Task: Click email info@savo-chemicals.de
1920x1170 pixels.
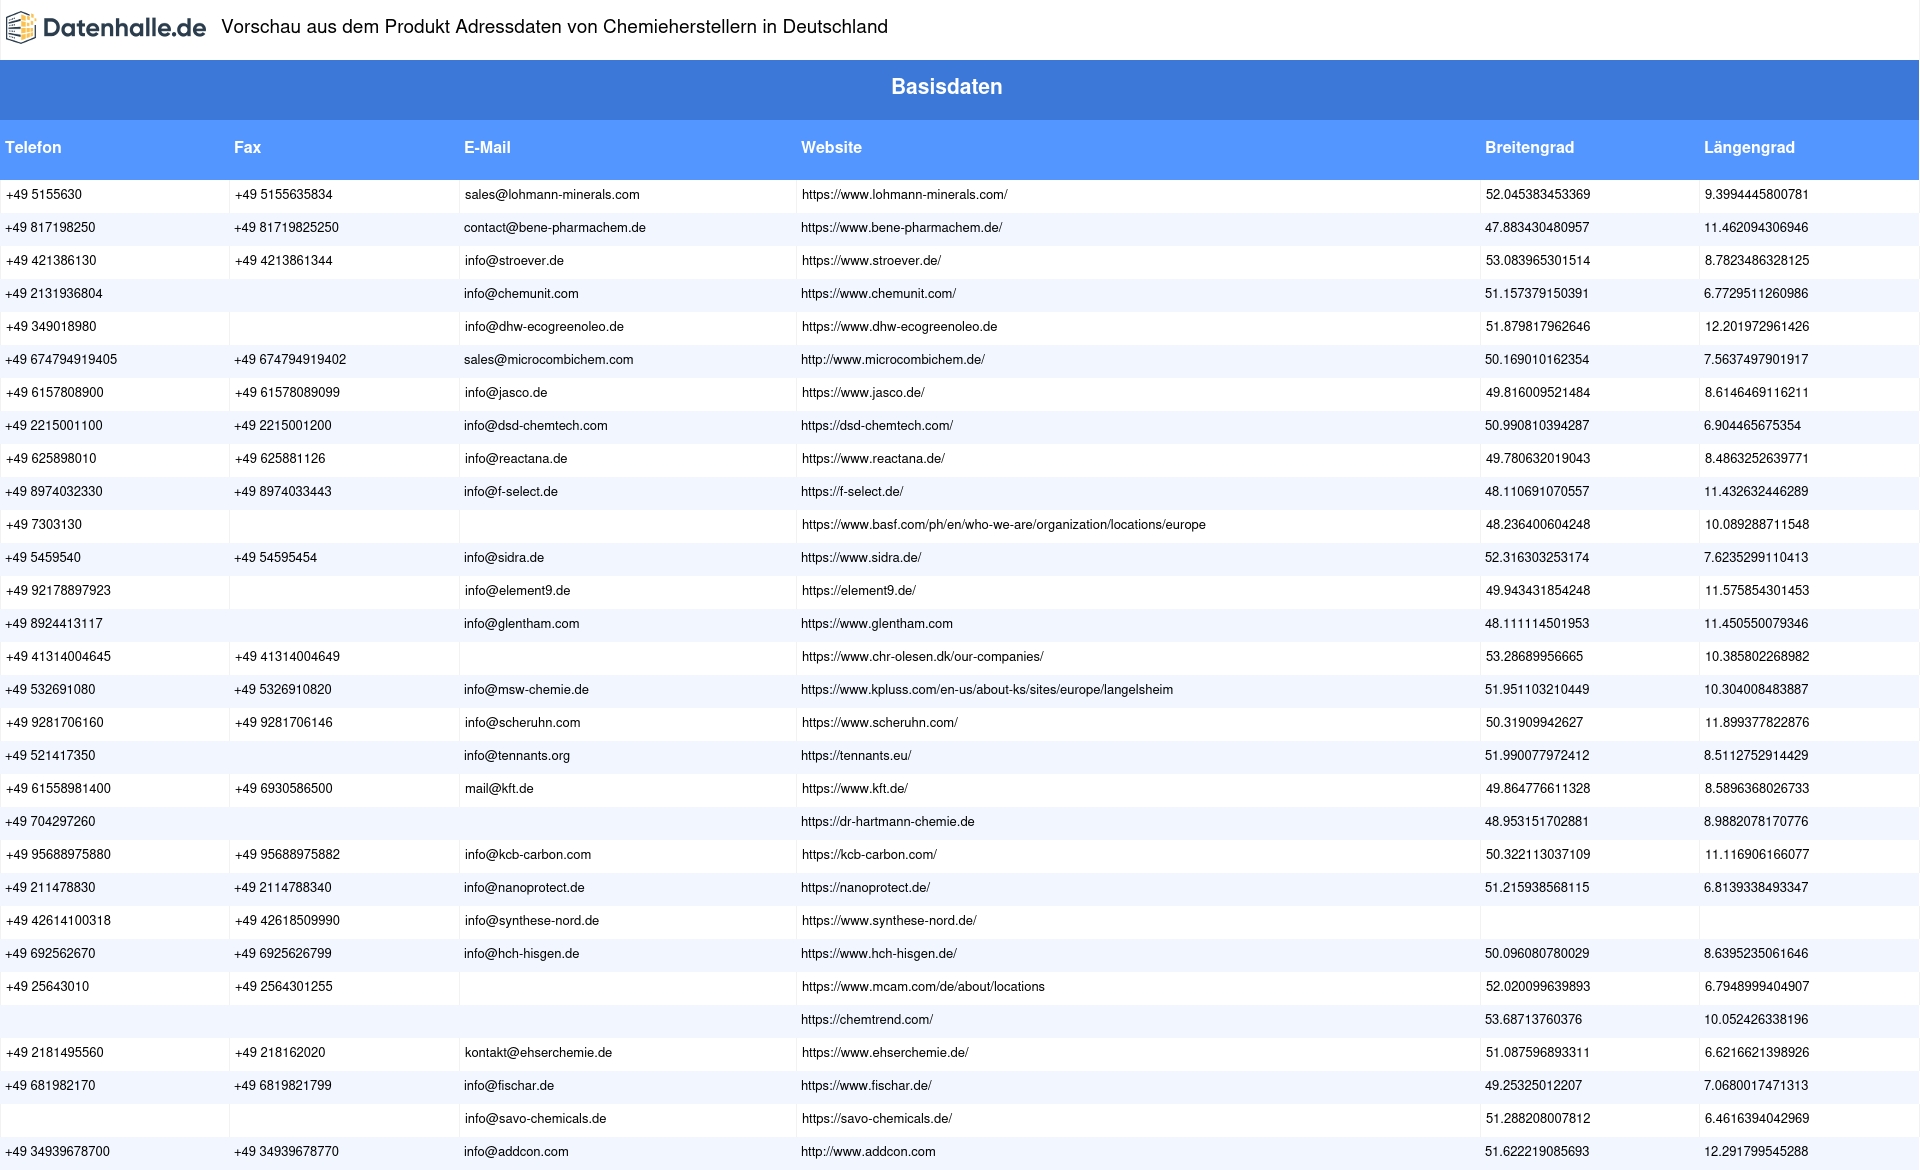Action: pyautogui.click(x=535, y=1119)
